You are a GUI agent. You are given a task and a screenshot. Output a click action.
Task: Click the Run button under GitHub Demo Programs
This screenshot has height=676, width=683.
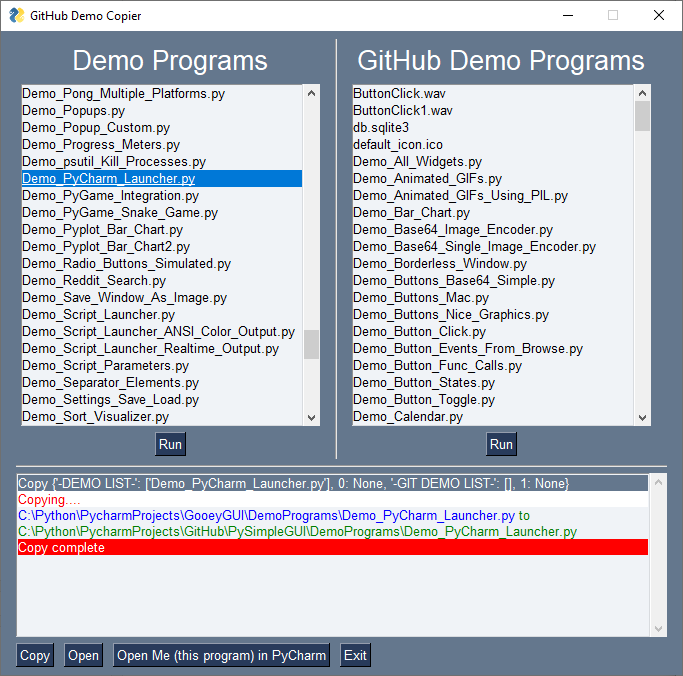tap(501, 444)
